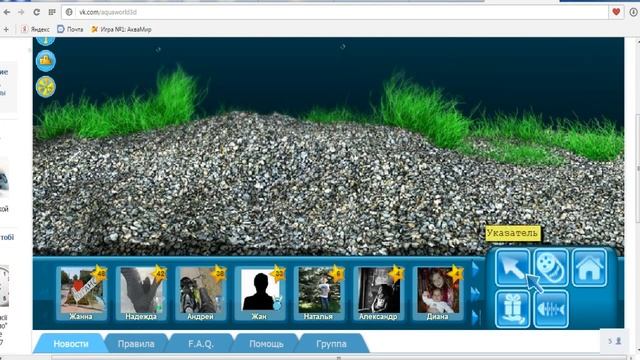Visit friend Жанна's aquarium

tap(81, 293)
